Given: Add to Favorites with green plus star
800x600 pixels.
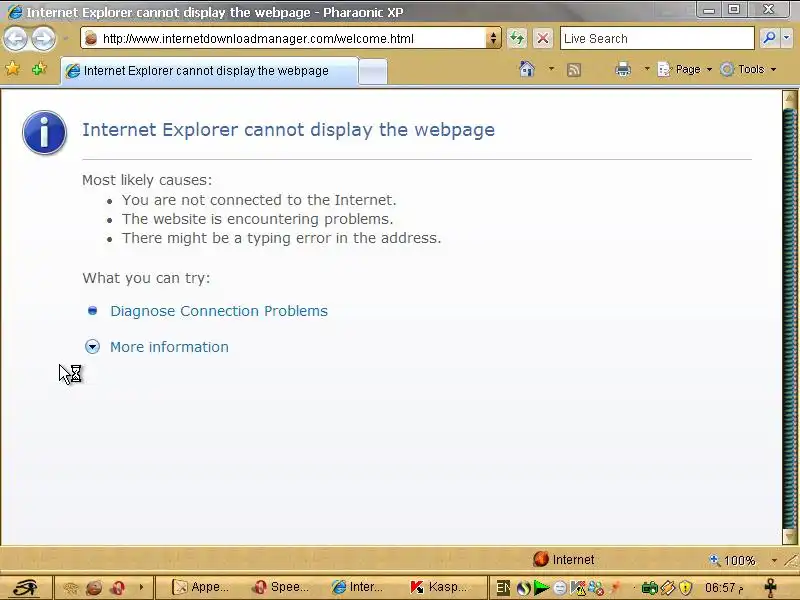Looking at the screenshot, I should [39, 69].
